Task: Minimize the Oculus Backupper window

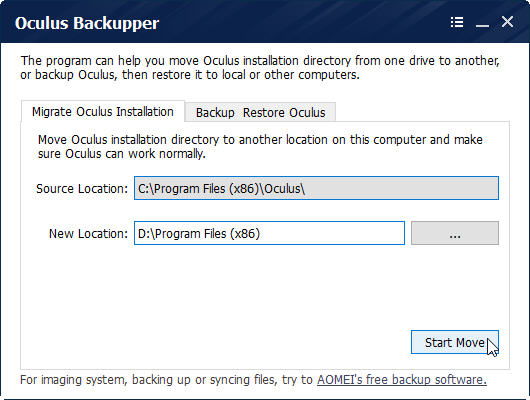Action: pos(482,23)
